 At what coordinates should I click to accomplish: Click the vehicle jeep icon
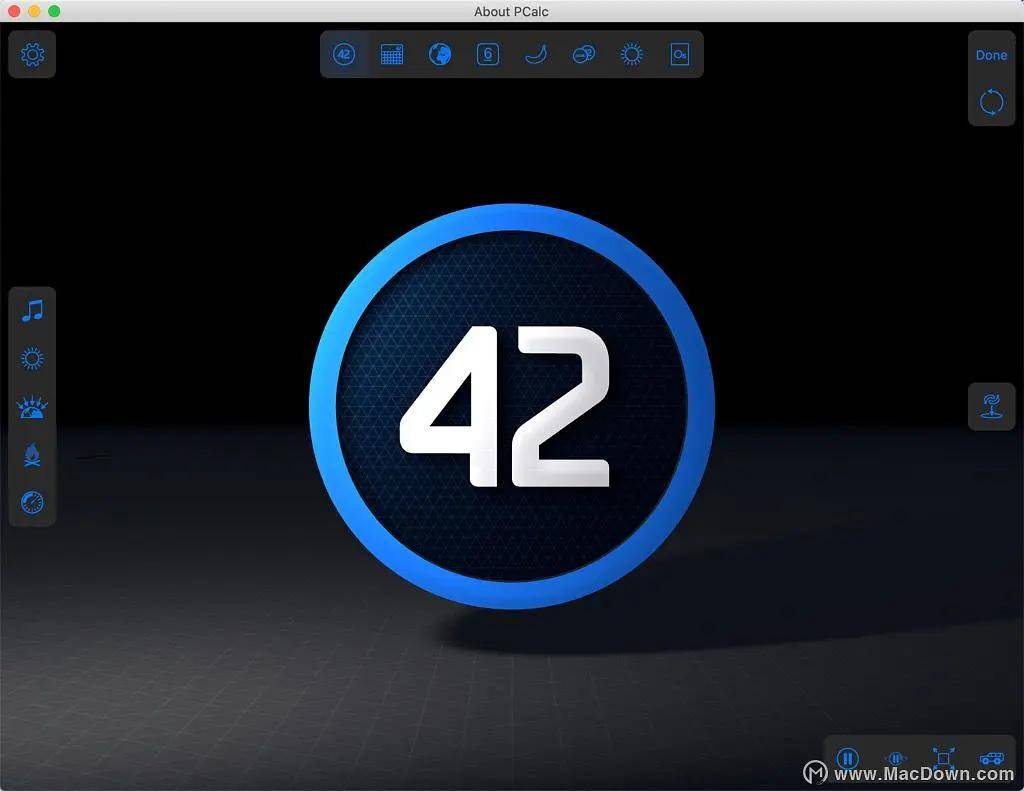point(991,759)
